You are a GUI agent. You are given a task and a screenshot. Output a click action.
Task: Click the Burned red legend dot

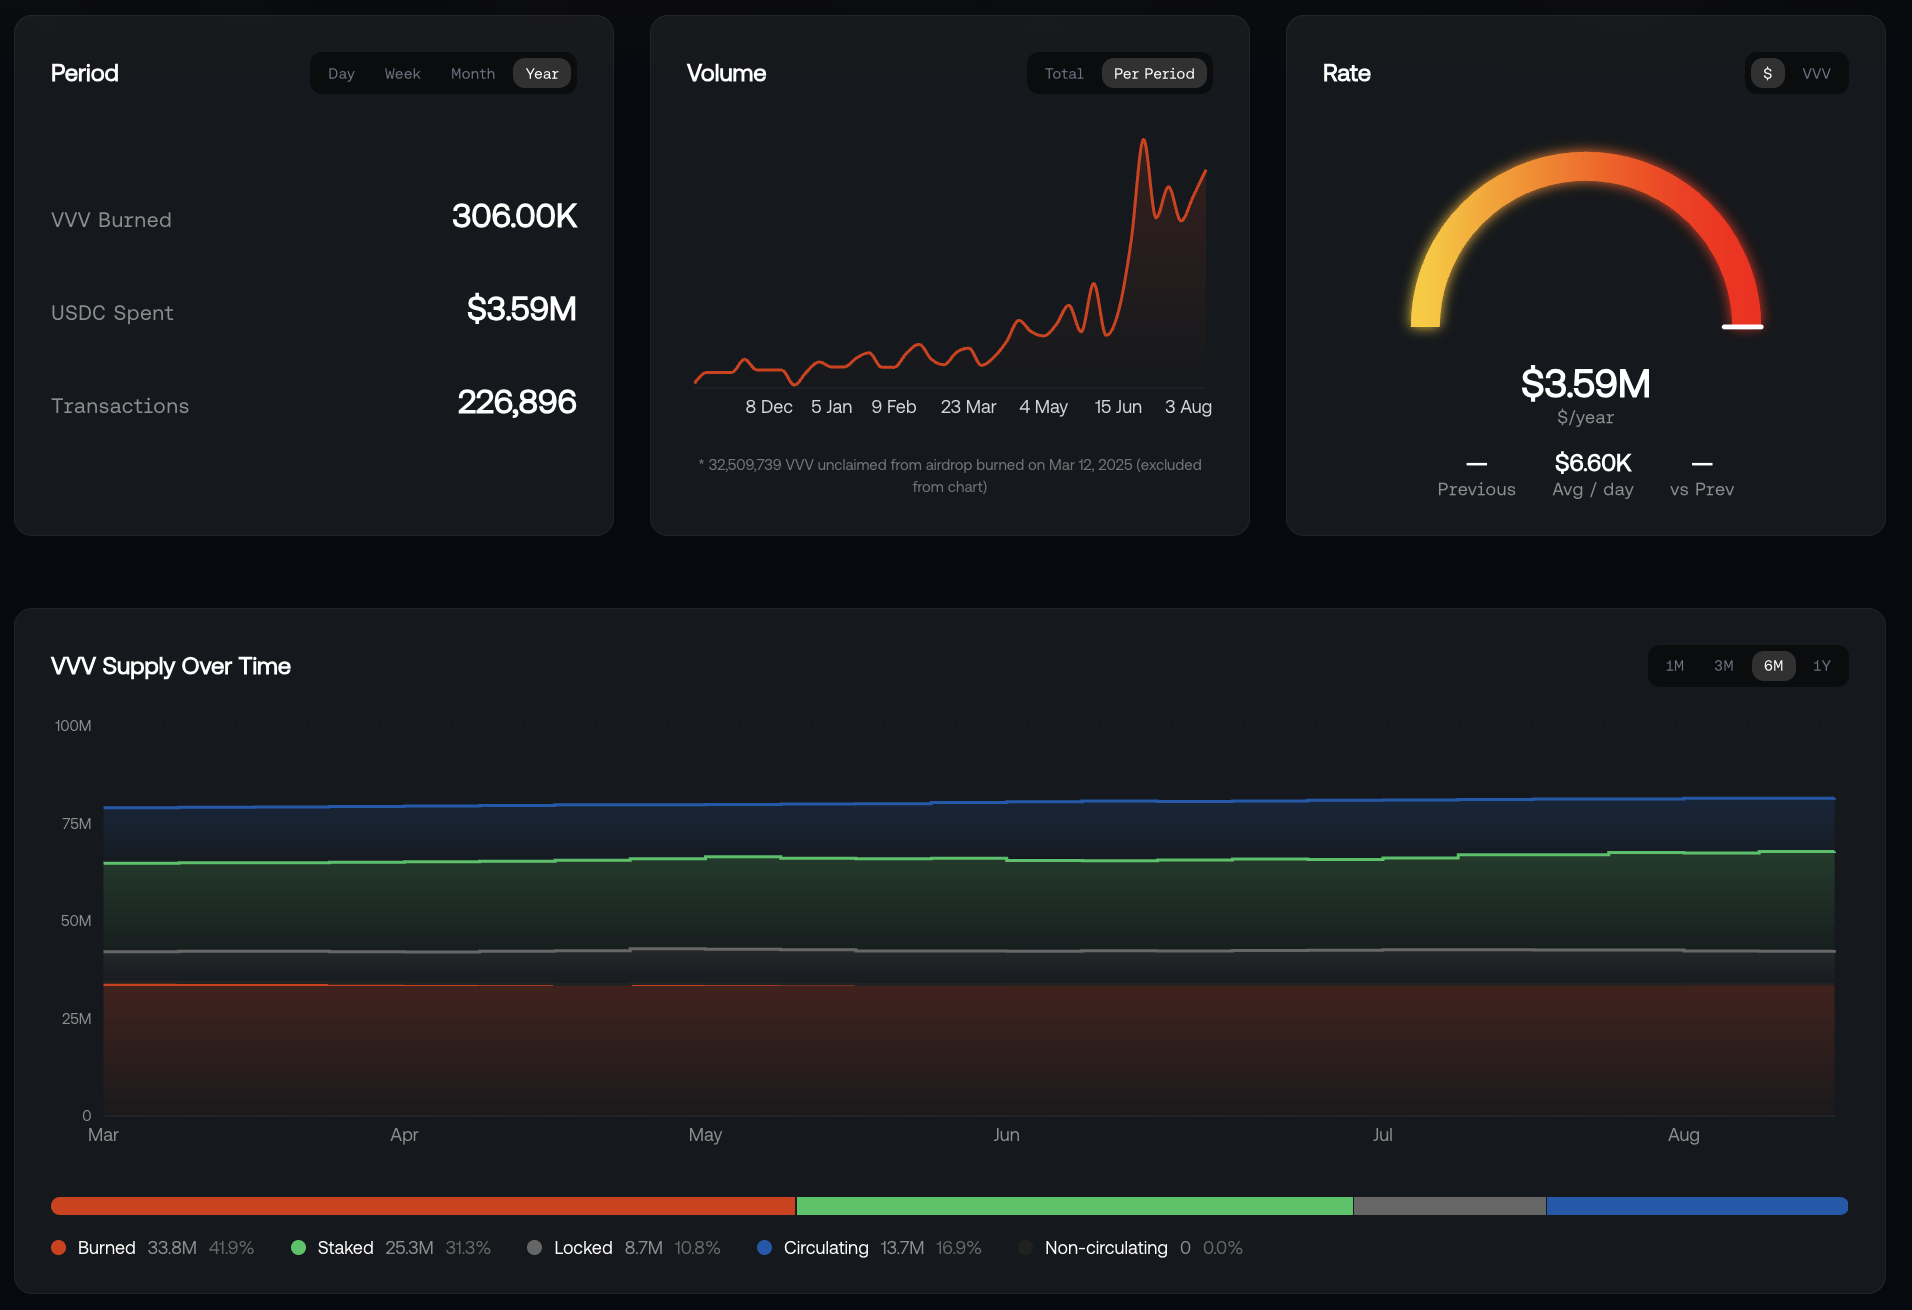58,1248
